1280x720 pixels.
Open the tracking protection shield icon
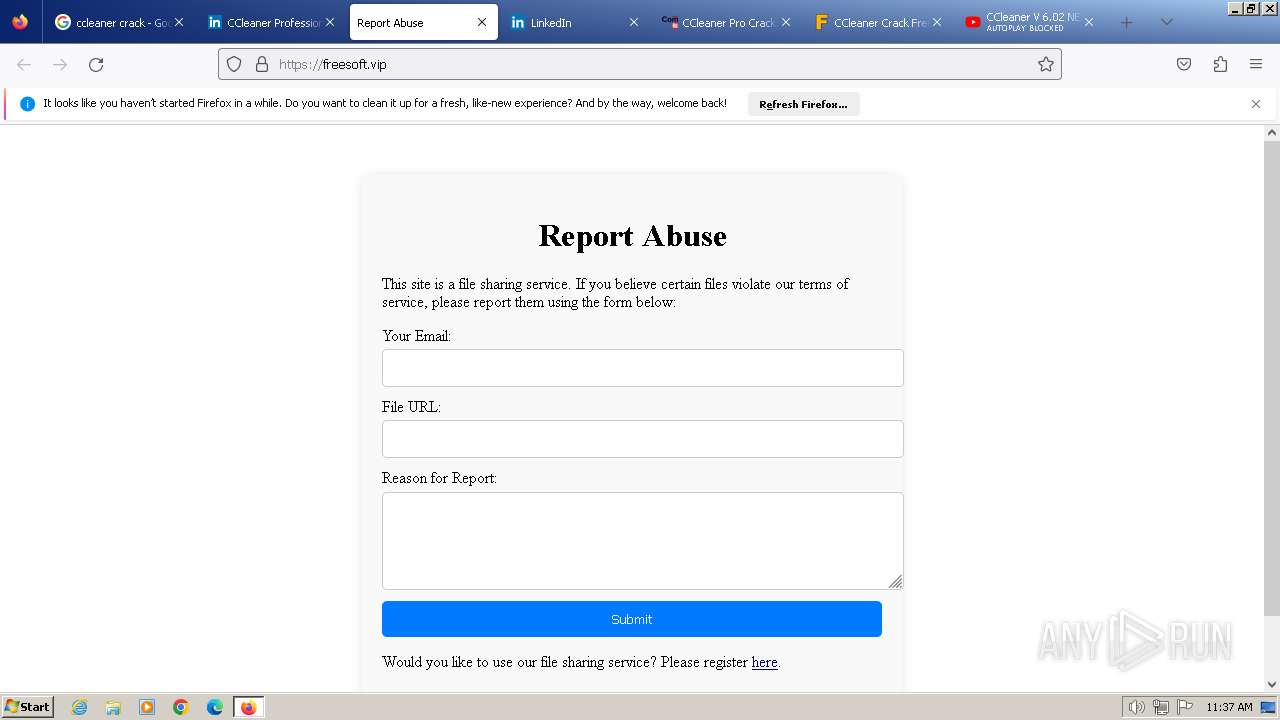click(234, 64)
